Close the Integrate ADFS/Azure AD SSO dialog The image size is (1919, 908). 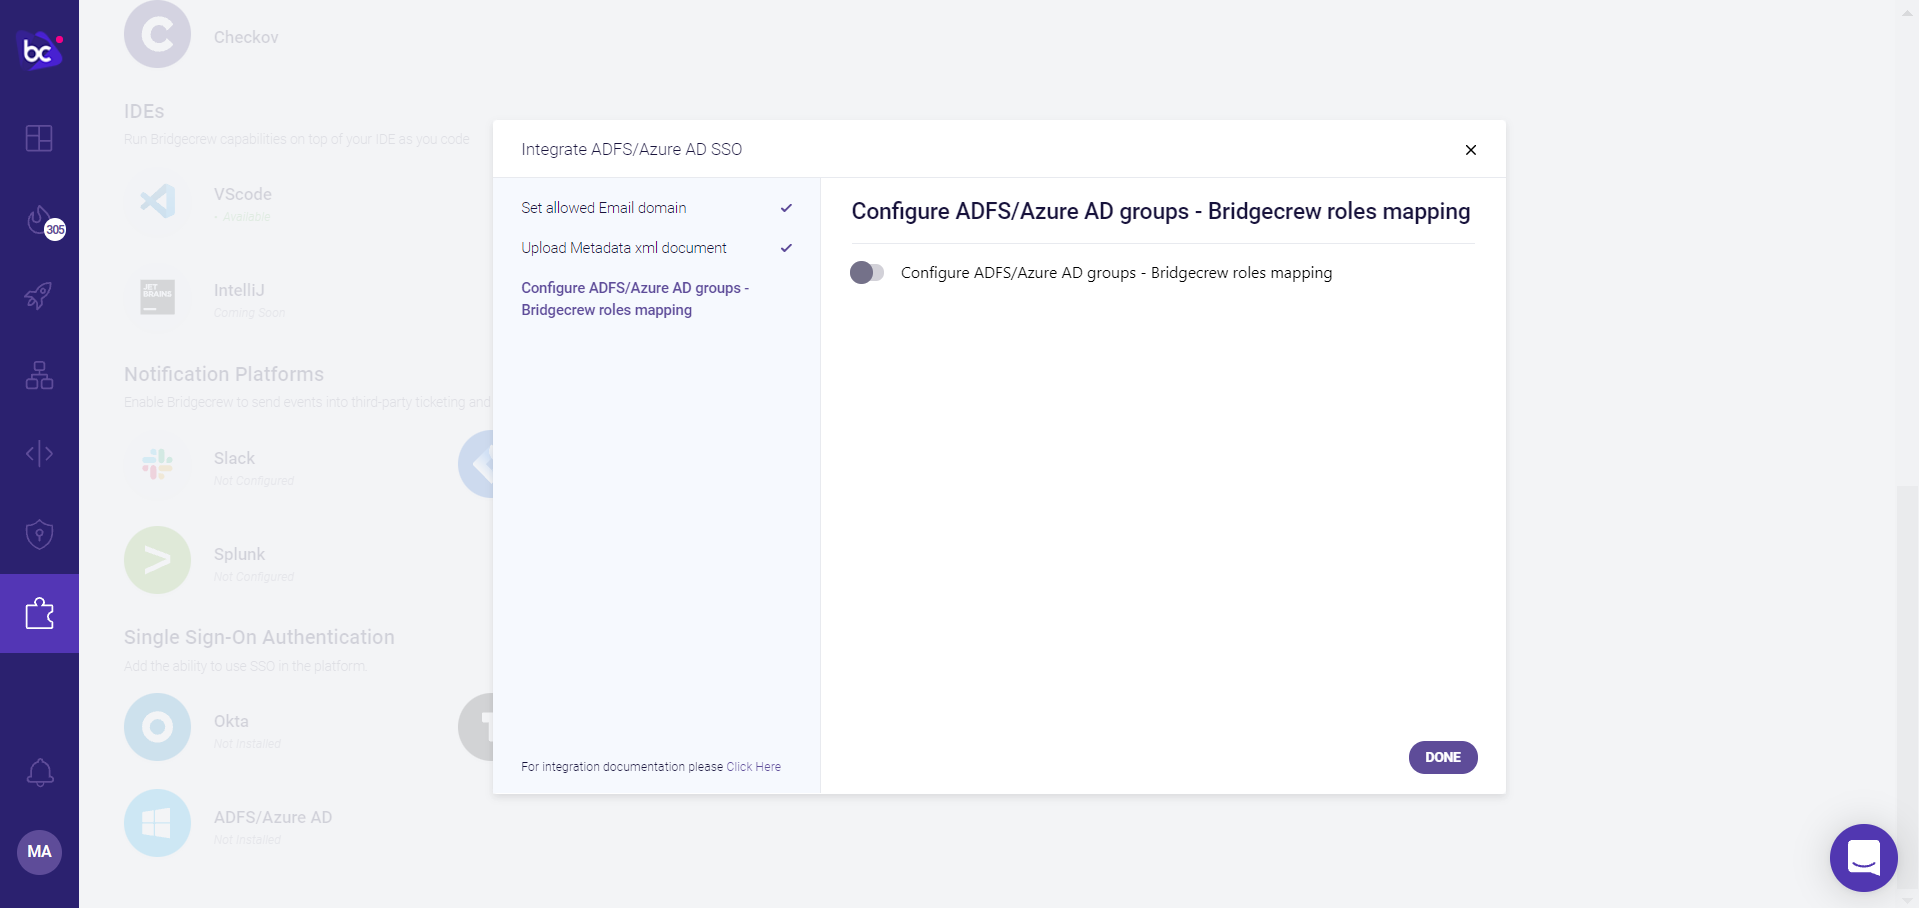[x=1470, y=150]
